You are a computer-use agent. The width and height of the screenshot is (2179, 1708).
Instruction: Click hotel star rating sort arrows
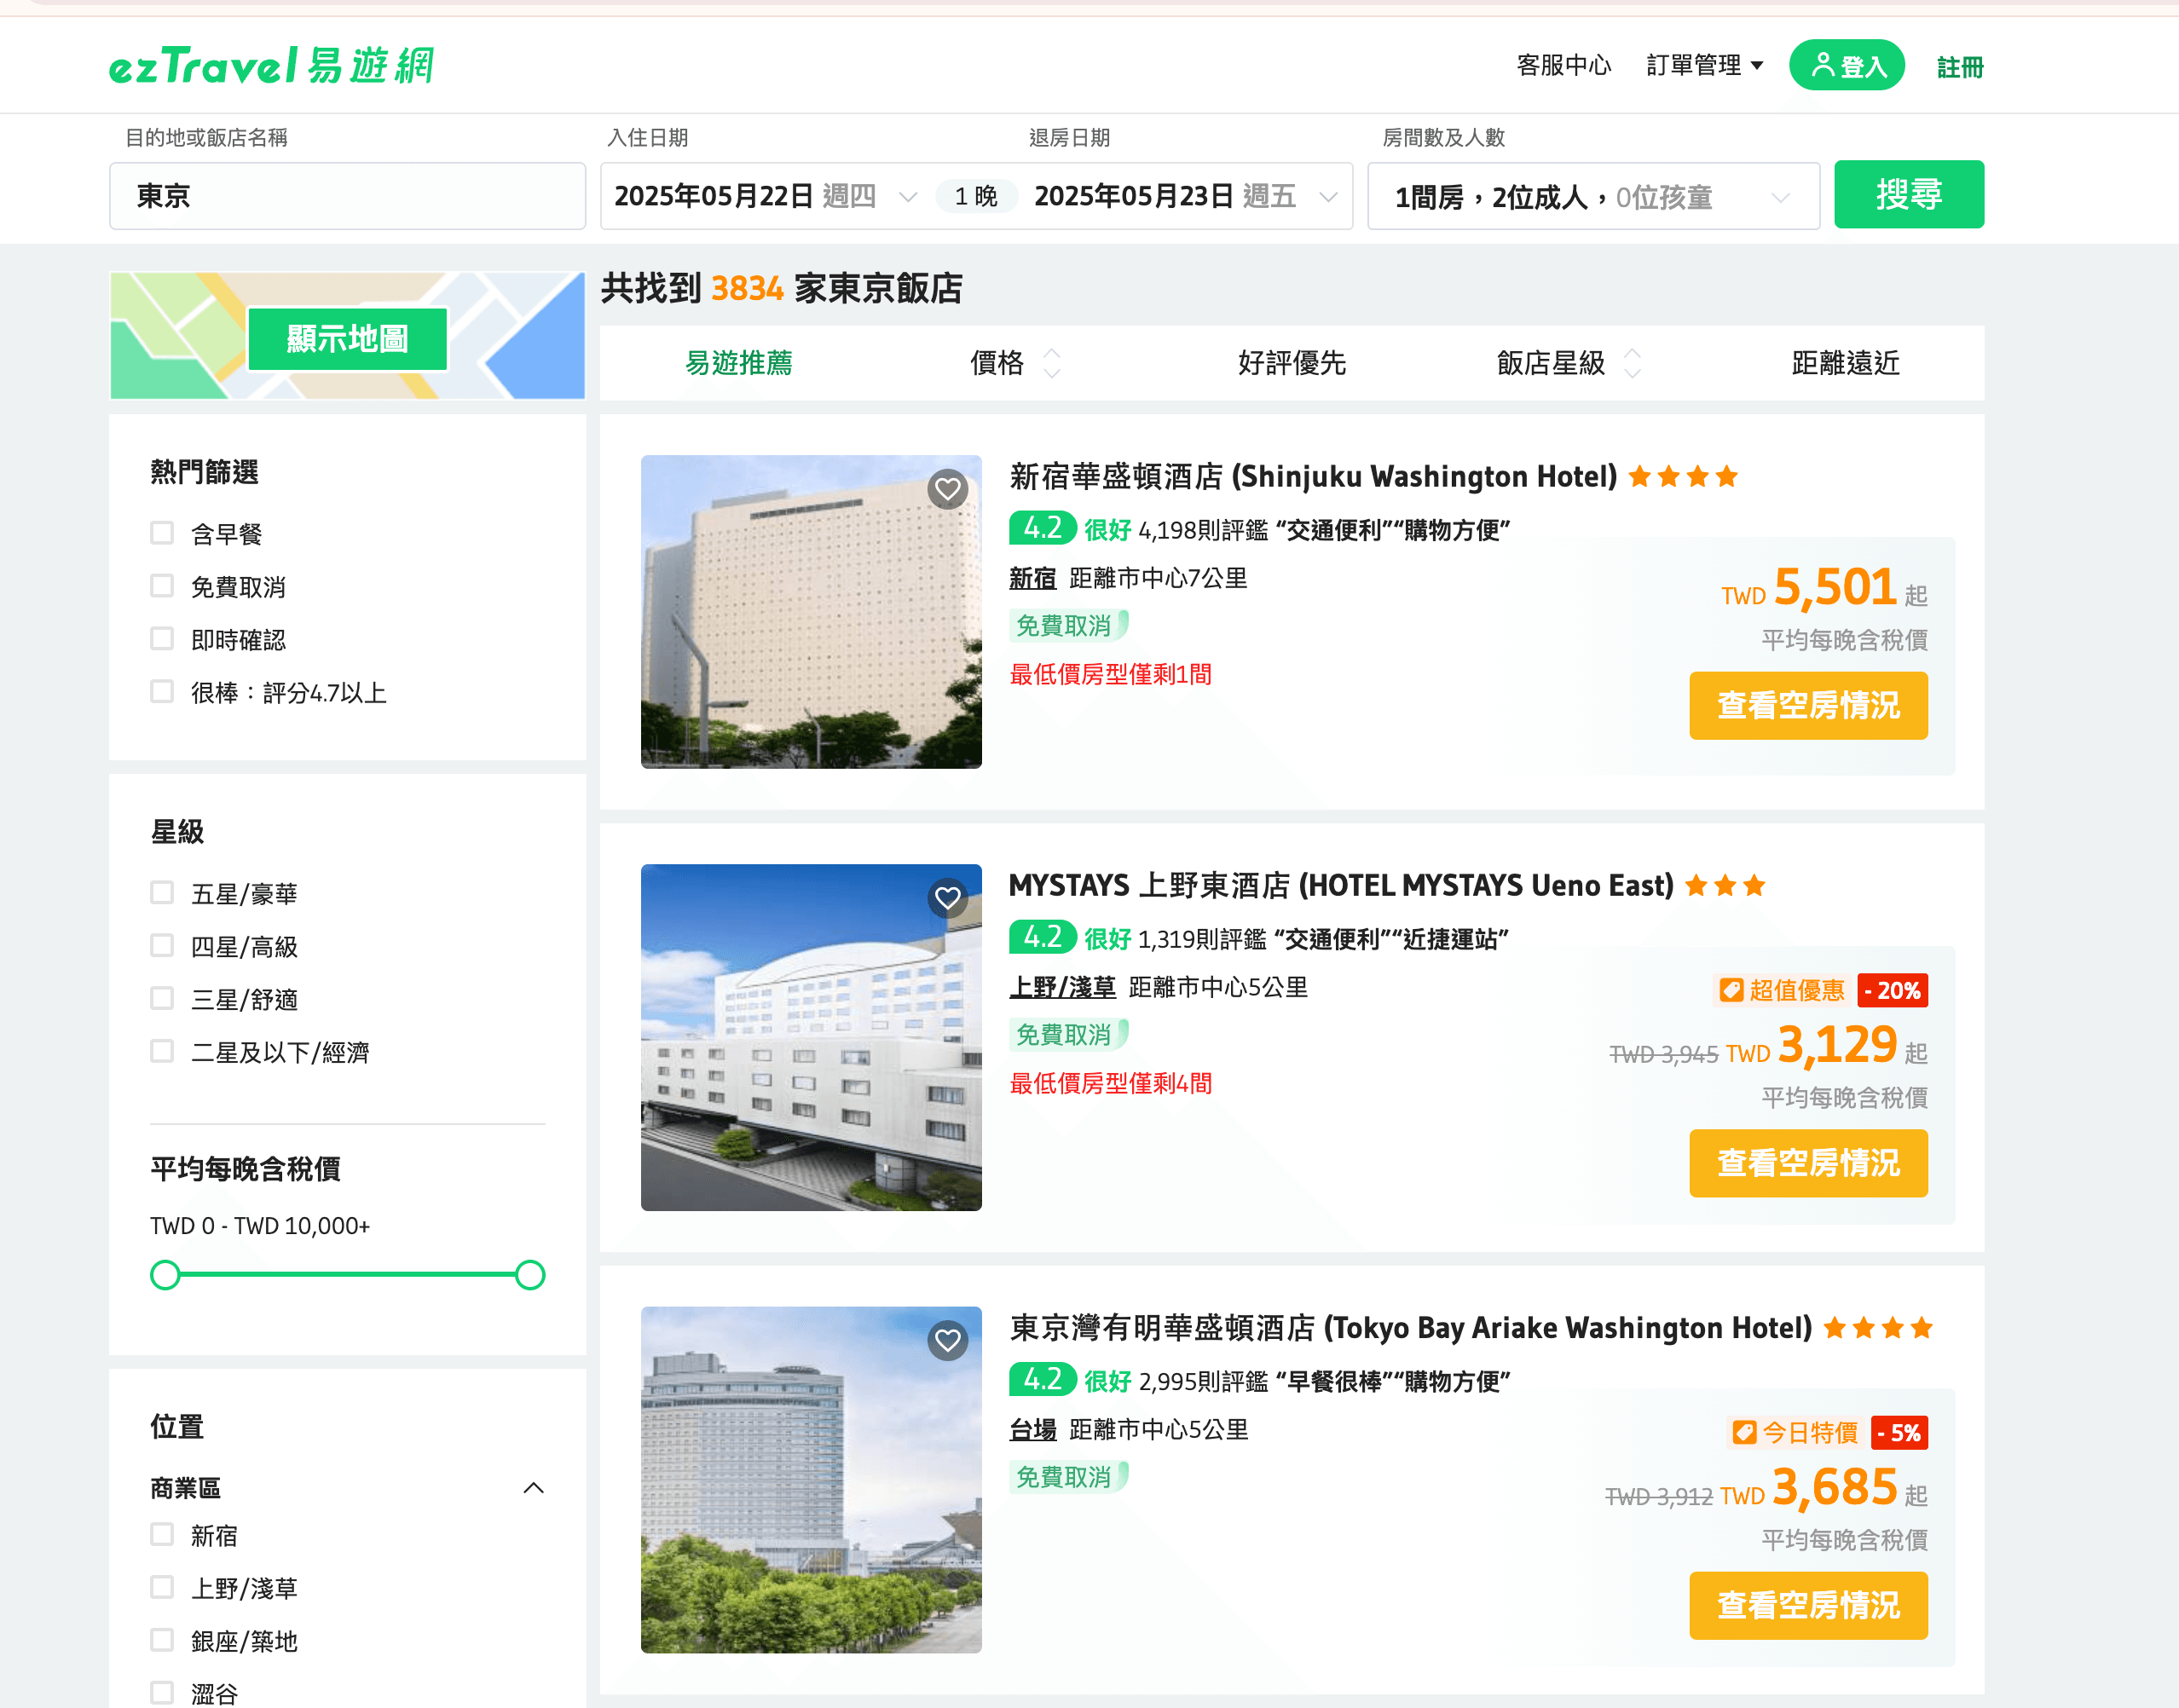(x=1632, y=363)
